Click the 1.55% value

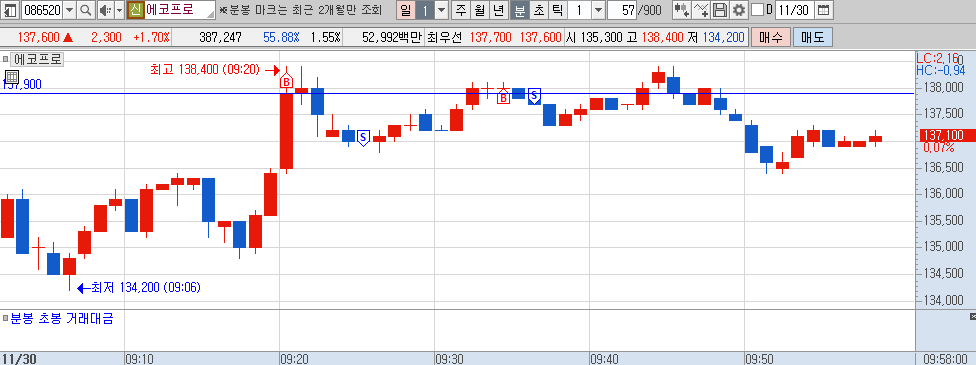click(326, 37)
